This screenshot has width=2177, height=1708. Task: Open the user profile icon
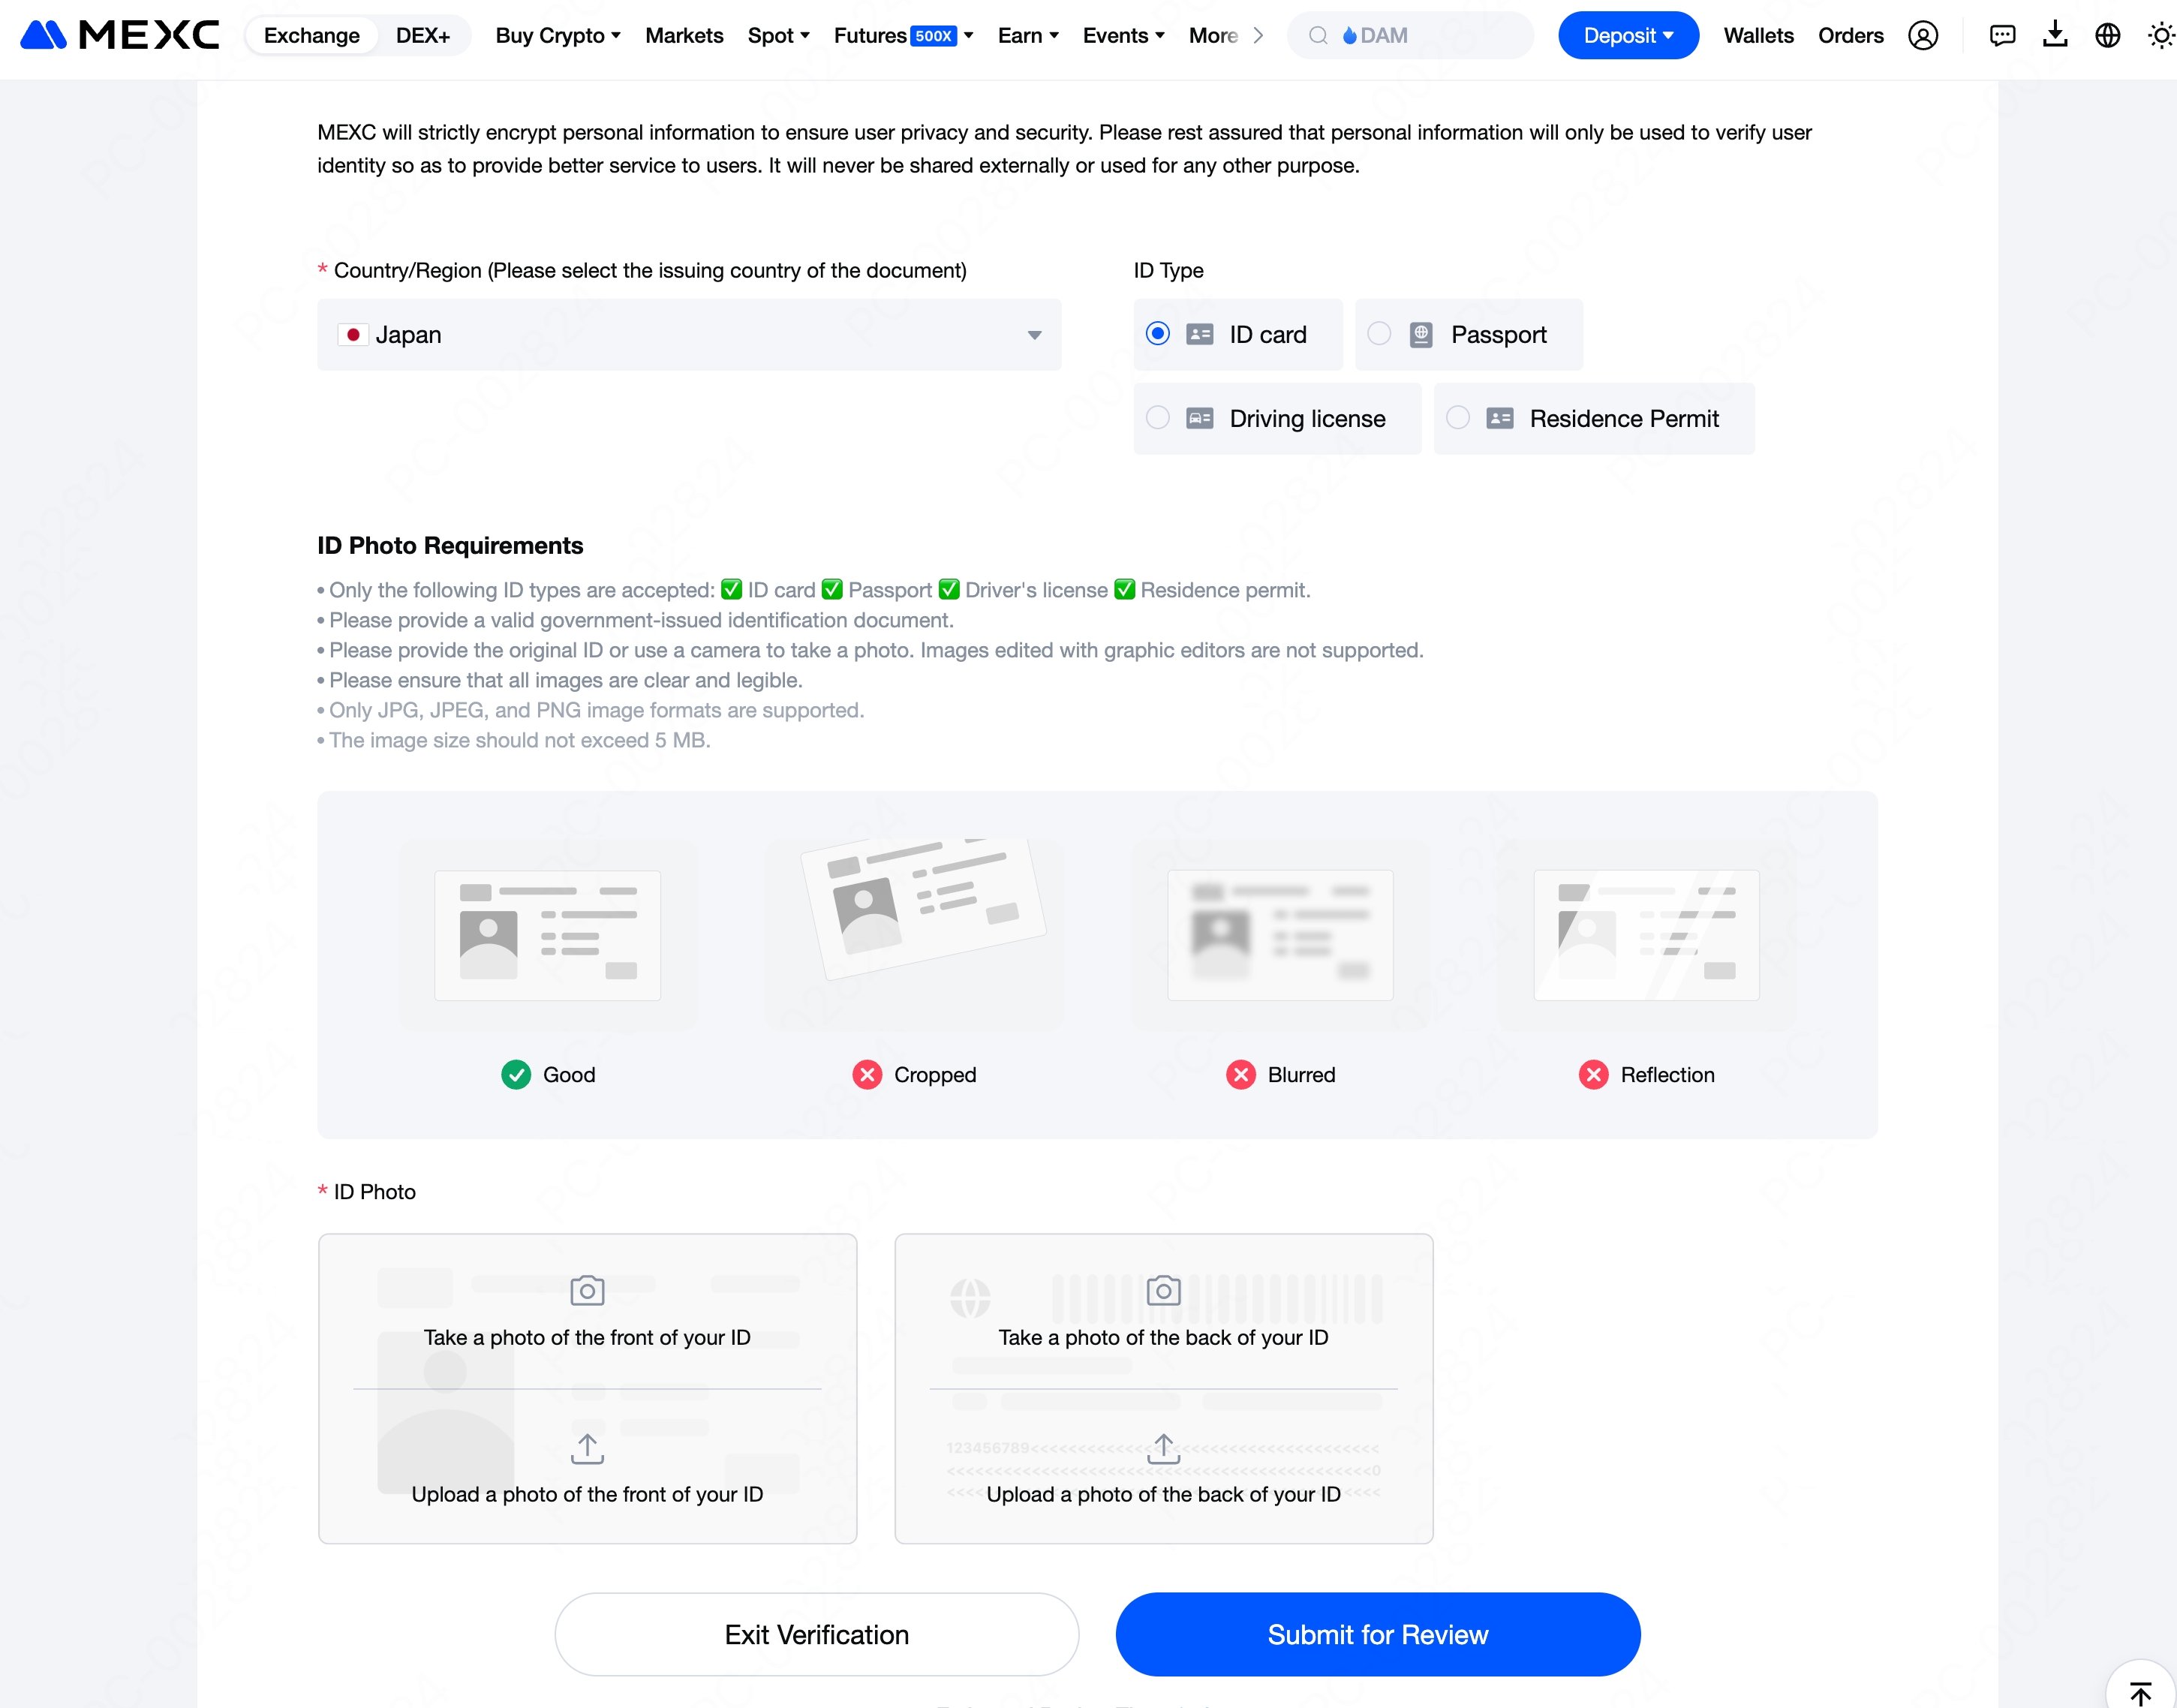point(1922,36)
